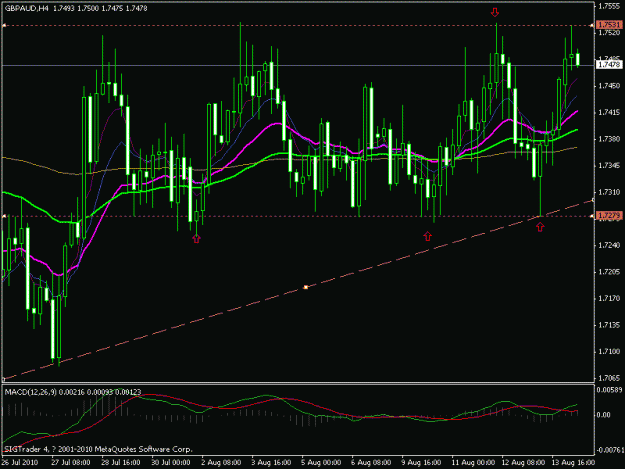Screen dimensions: 625x469
Task: Click the 28 Jul 16:00 time label
Action: pos(121,462)
